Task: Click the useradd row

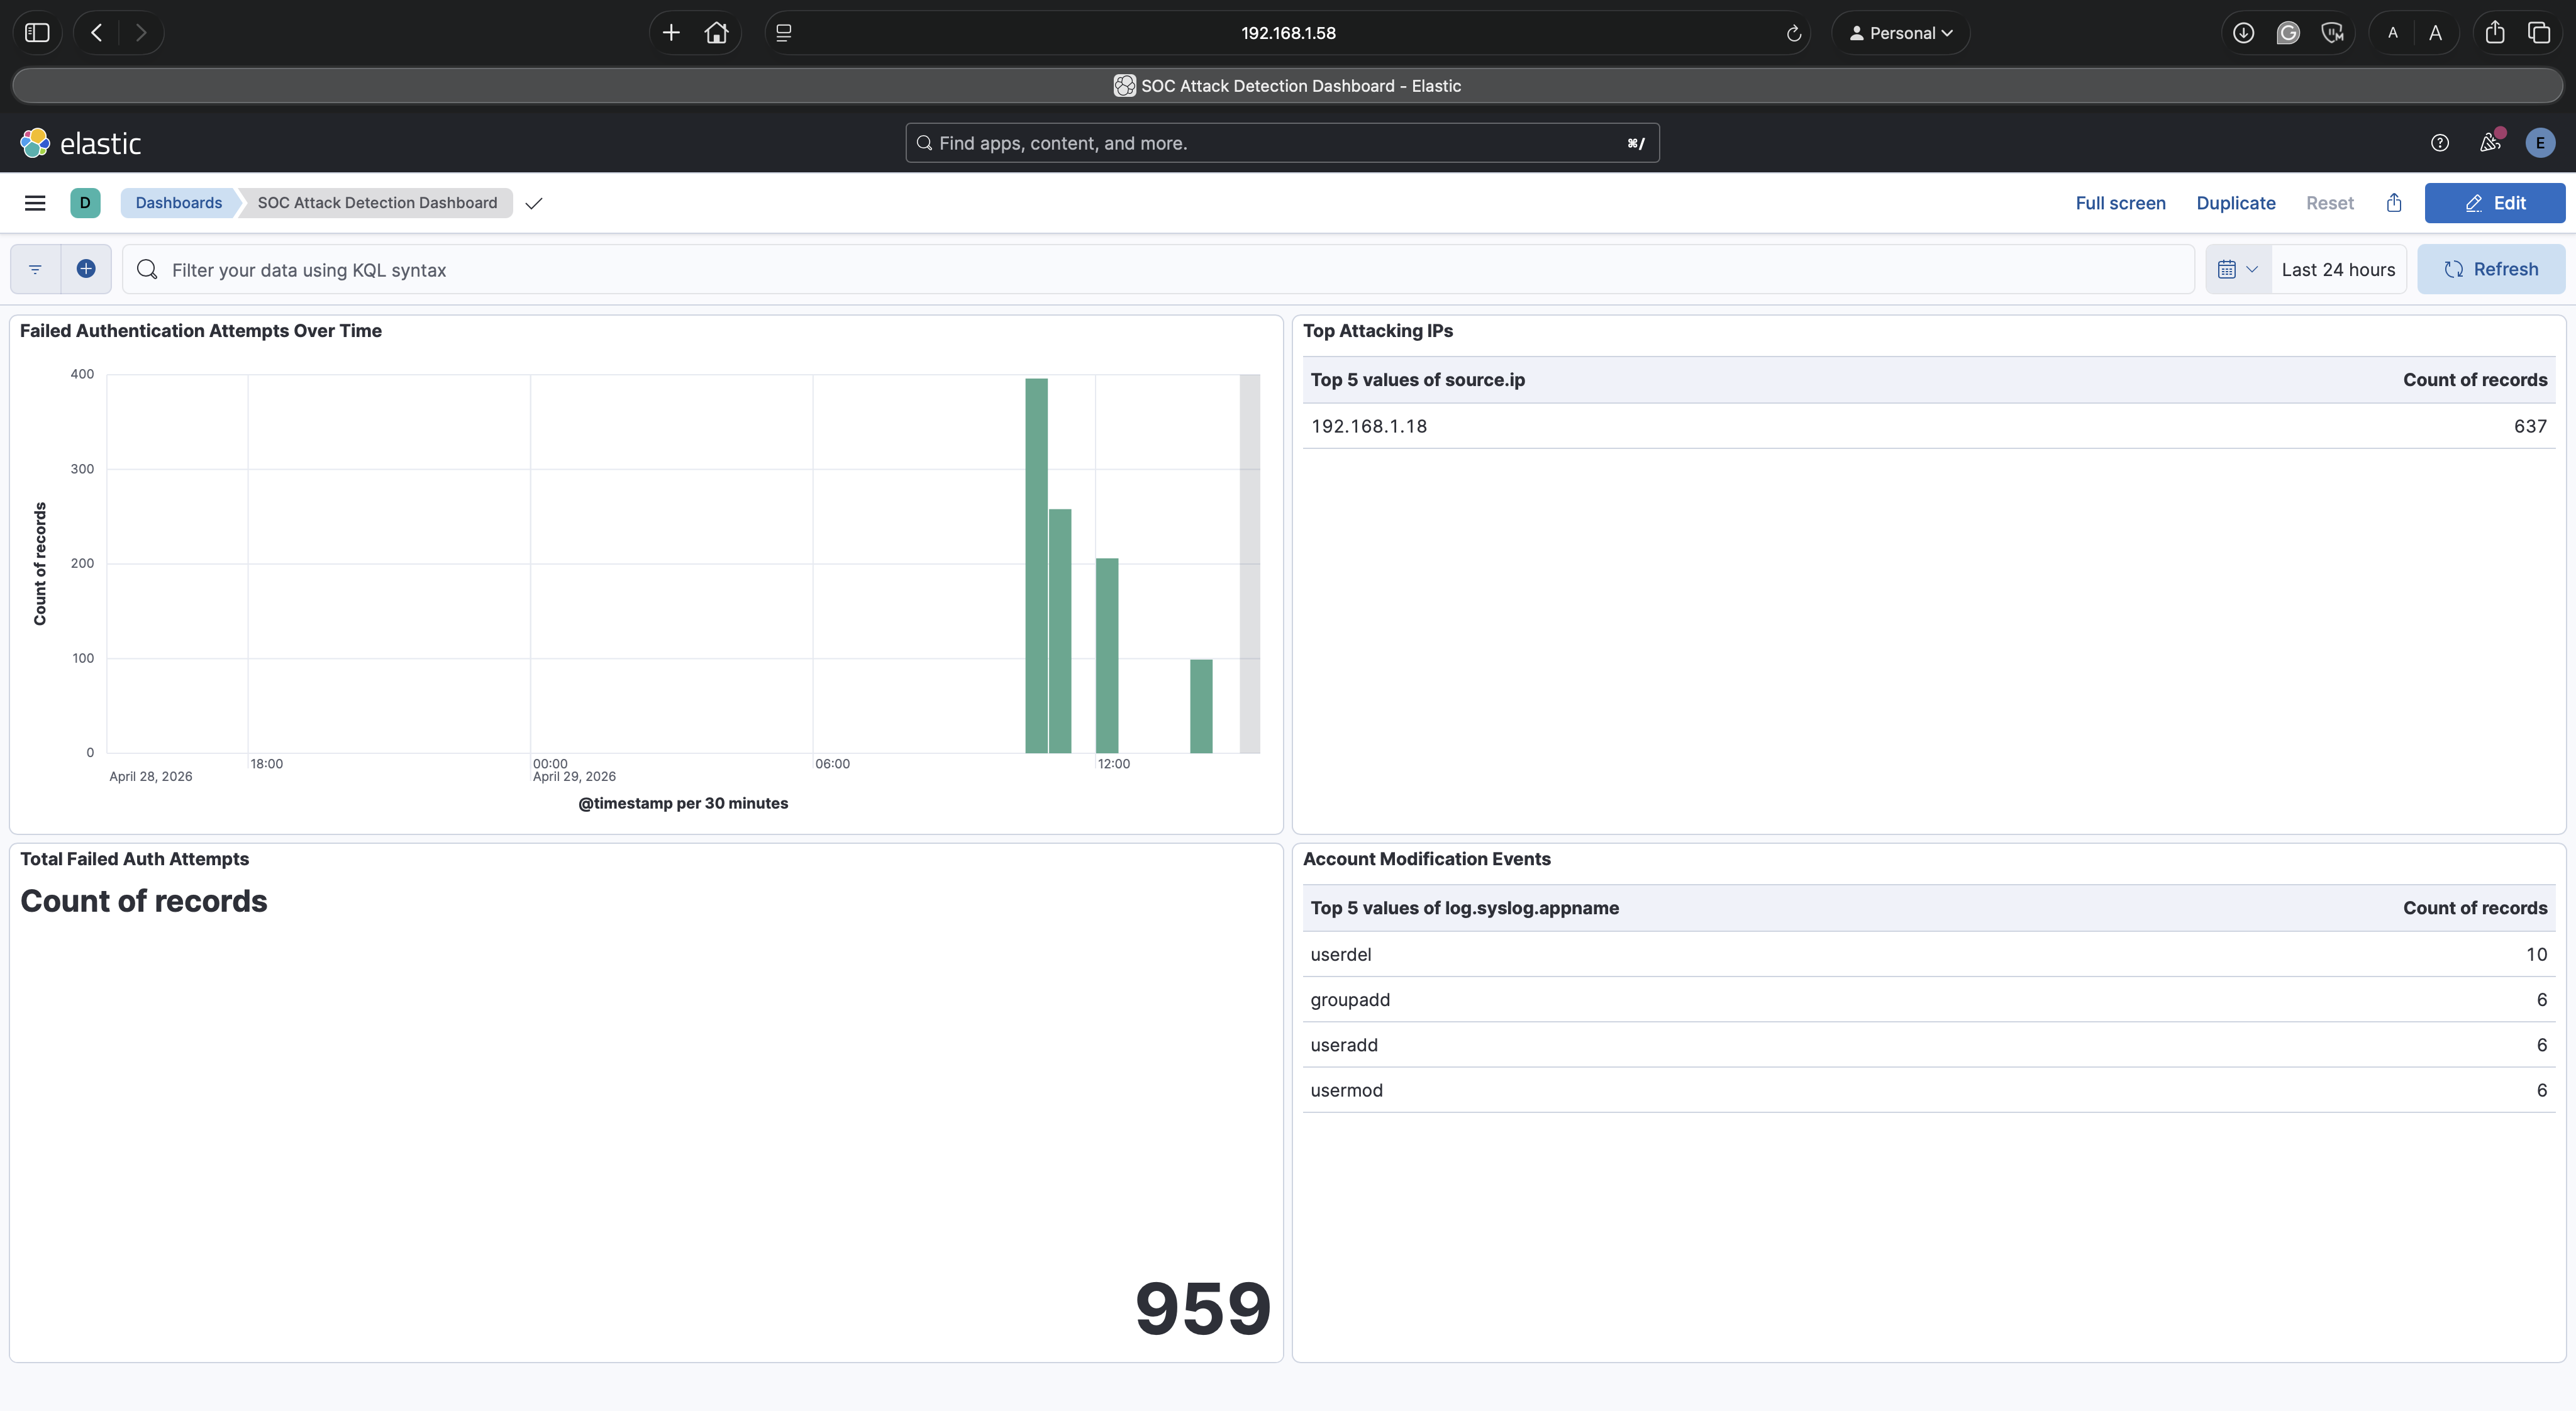Action: [x=1928, y=1045]
